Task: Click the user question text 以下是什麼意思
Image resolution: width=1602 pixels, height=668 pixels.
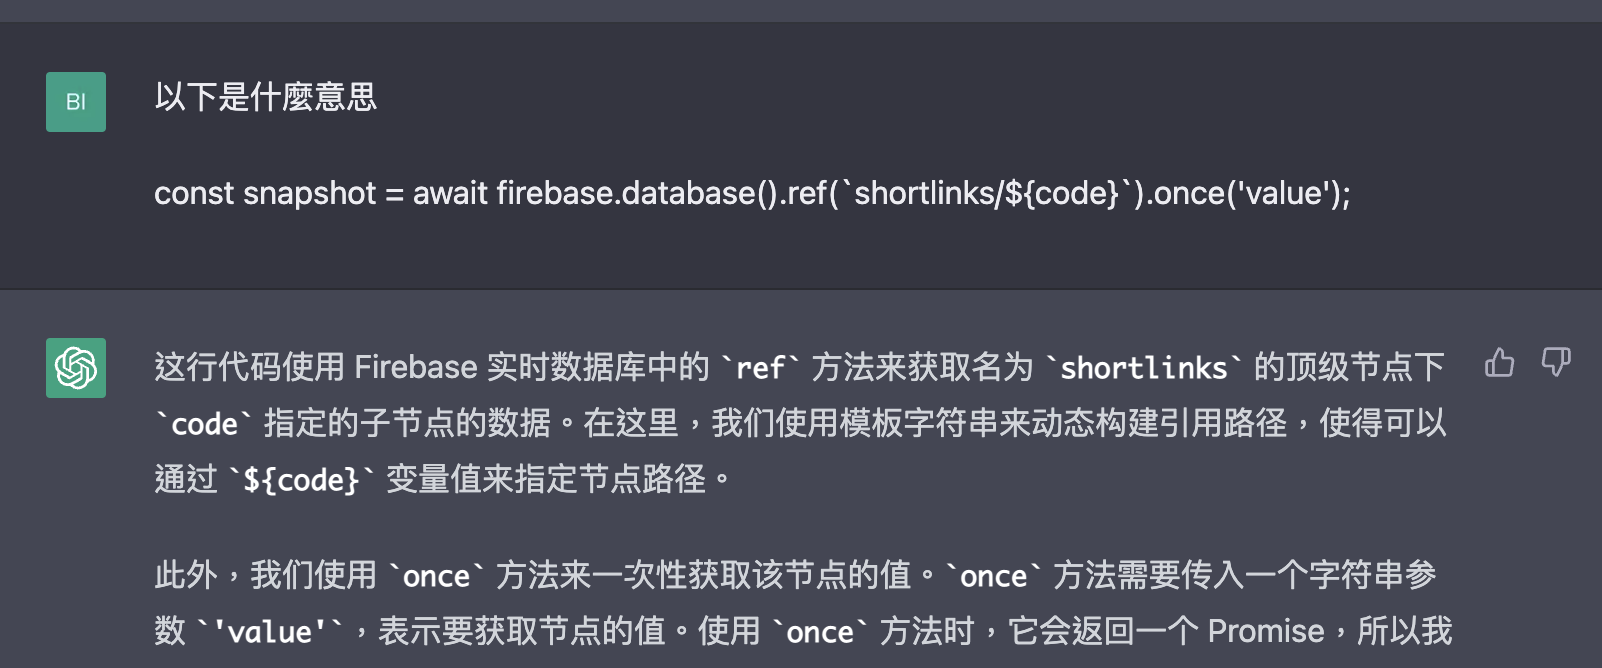Action: (x=265, y=97)
